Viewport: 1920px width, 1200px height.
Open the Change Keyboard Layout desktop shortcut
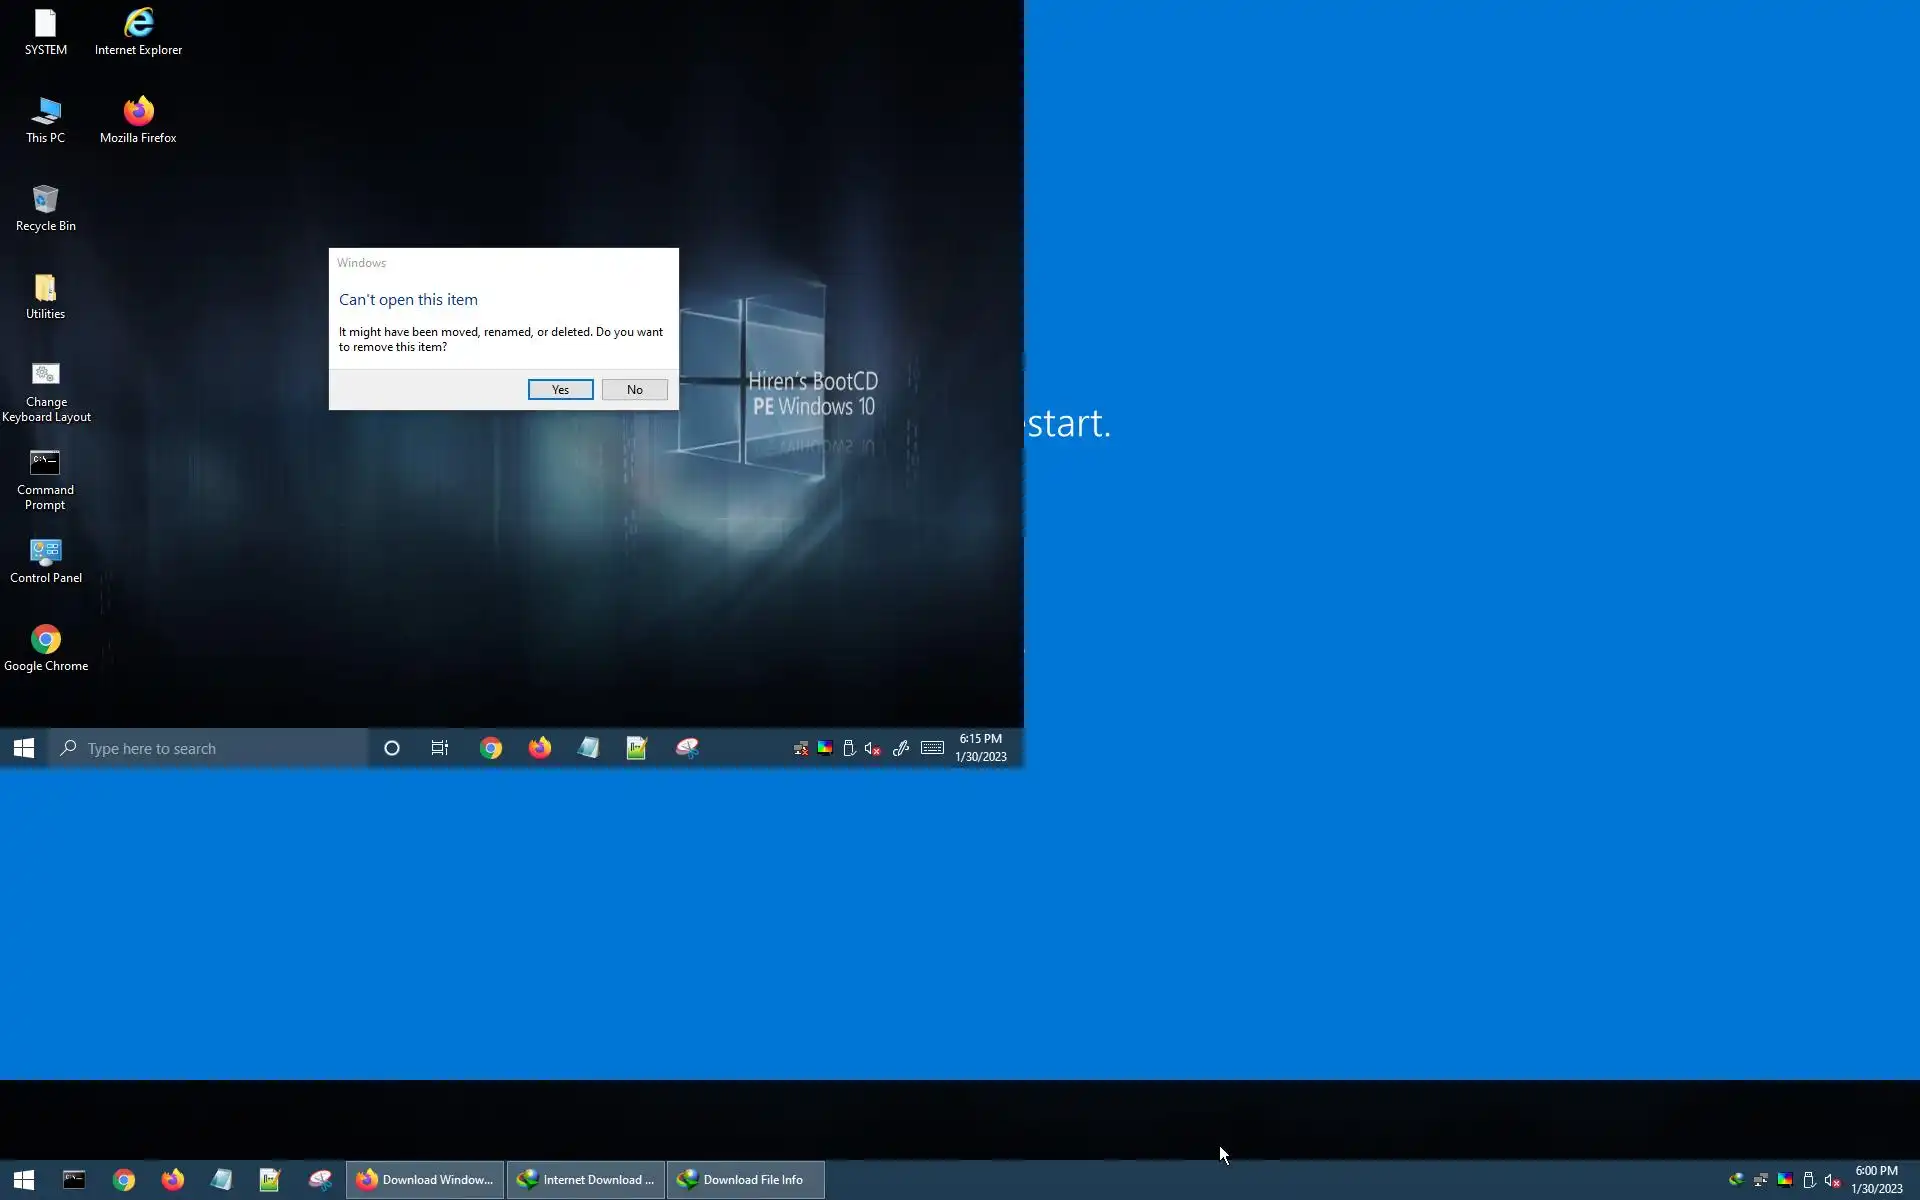(x=45, y=392)
